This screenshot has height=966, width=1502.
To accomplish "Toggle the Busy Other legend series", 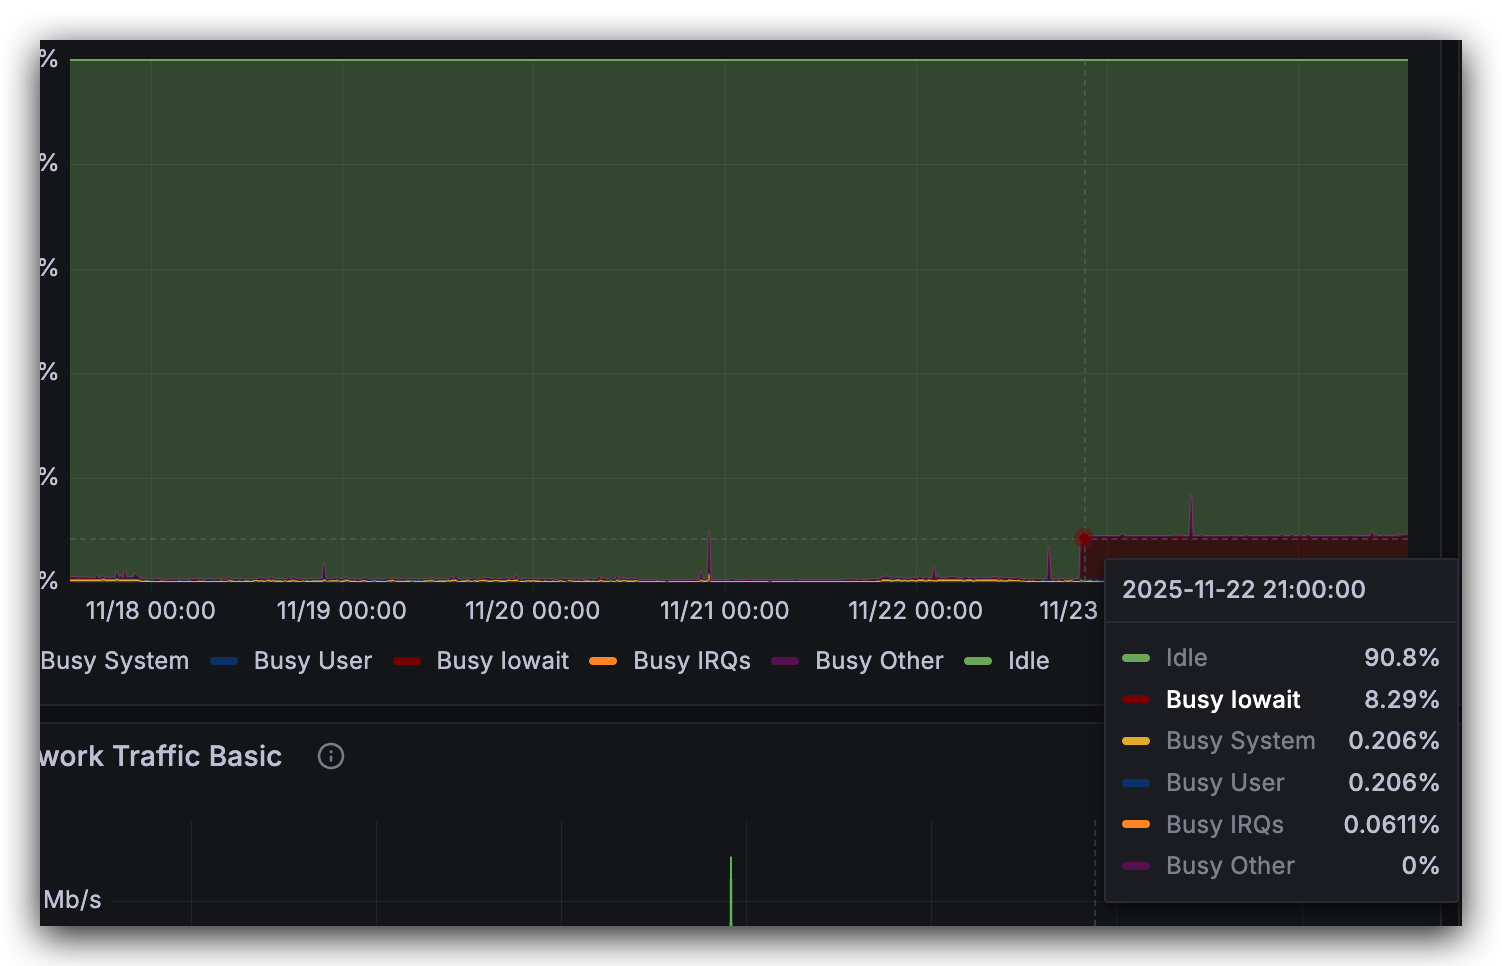I will (879, 661).
